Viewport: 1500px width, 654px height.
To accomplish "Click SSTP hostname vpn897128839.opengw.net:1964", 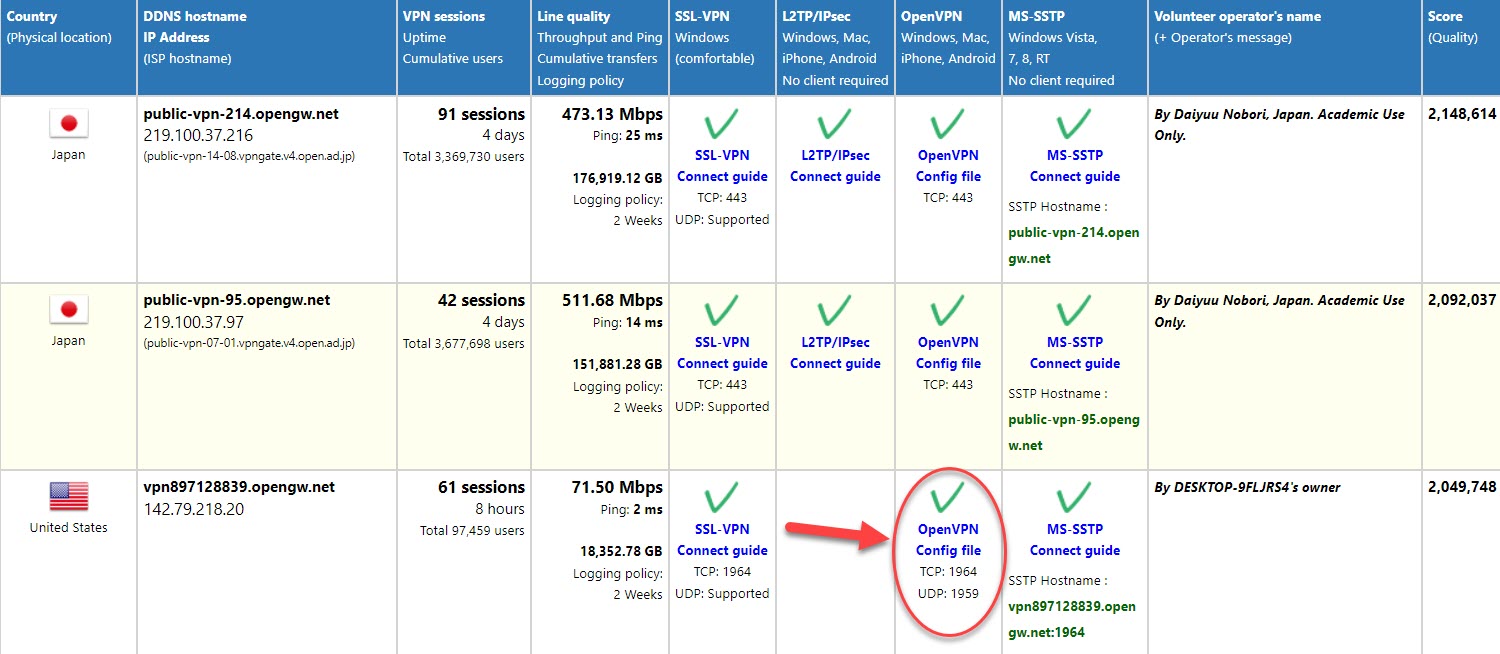I will coord(1072,619).
